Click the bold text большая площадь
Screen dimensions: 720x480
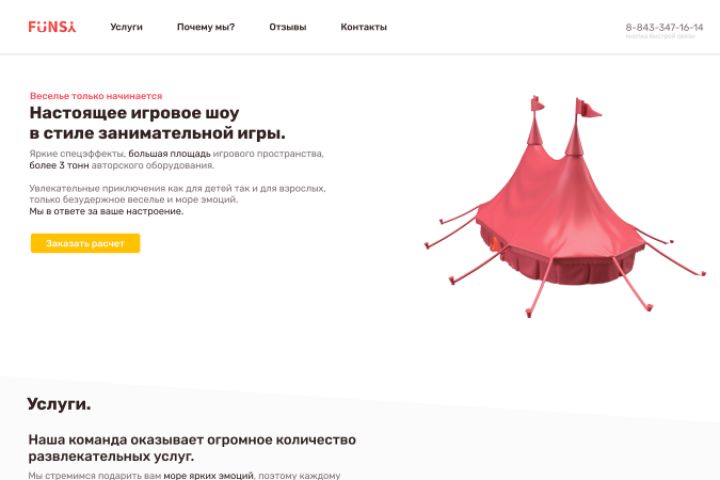[x=169, y=154]
